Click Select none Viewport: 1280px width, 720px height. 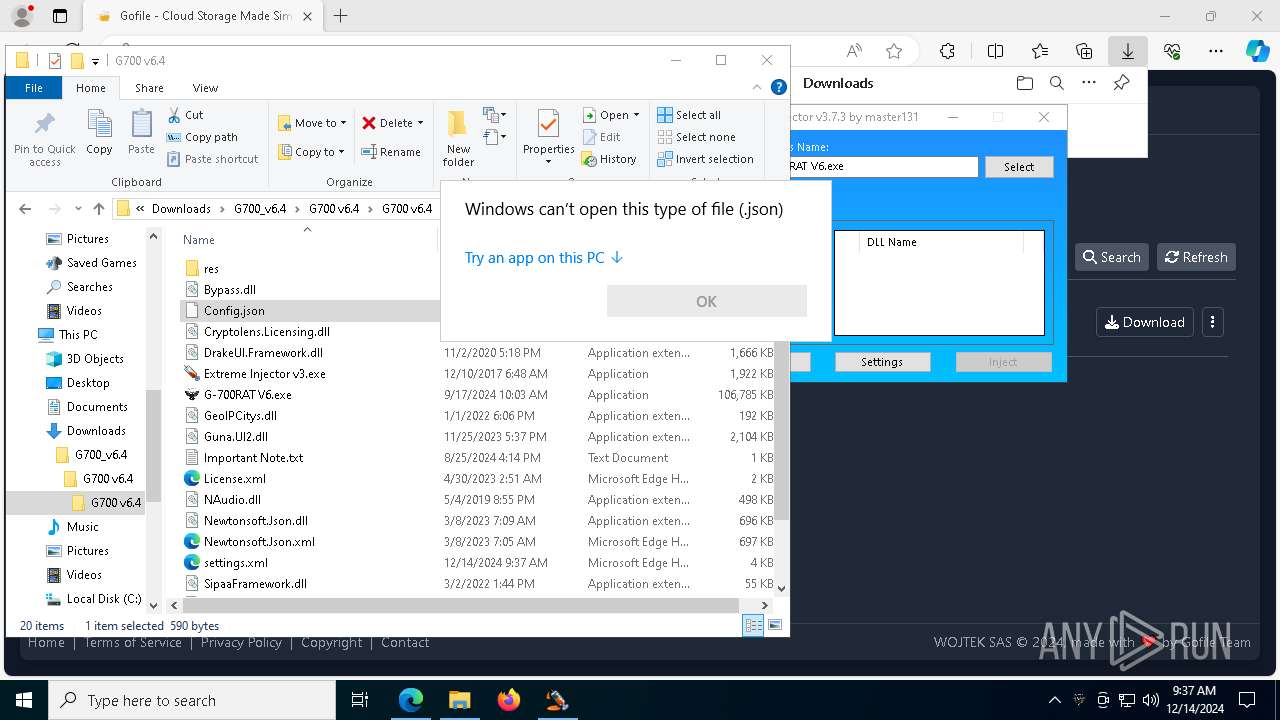tap(696, 137)
